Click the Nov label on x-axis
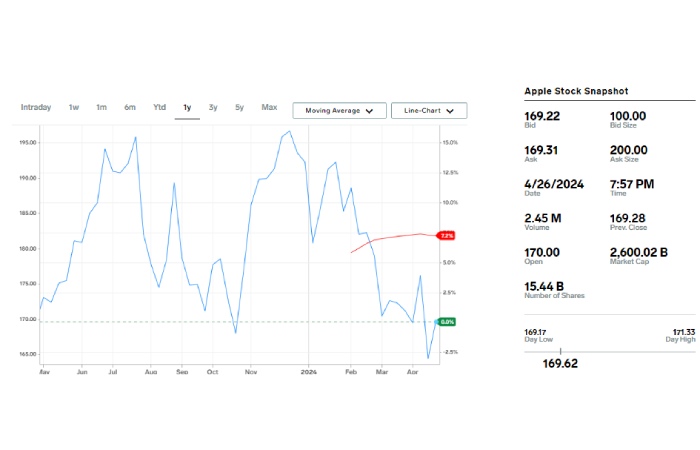Viewport: 700px width, 450px height. click(251, 372)
